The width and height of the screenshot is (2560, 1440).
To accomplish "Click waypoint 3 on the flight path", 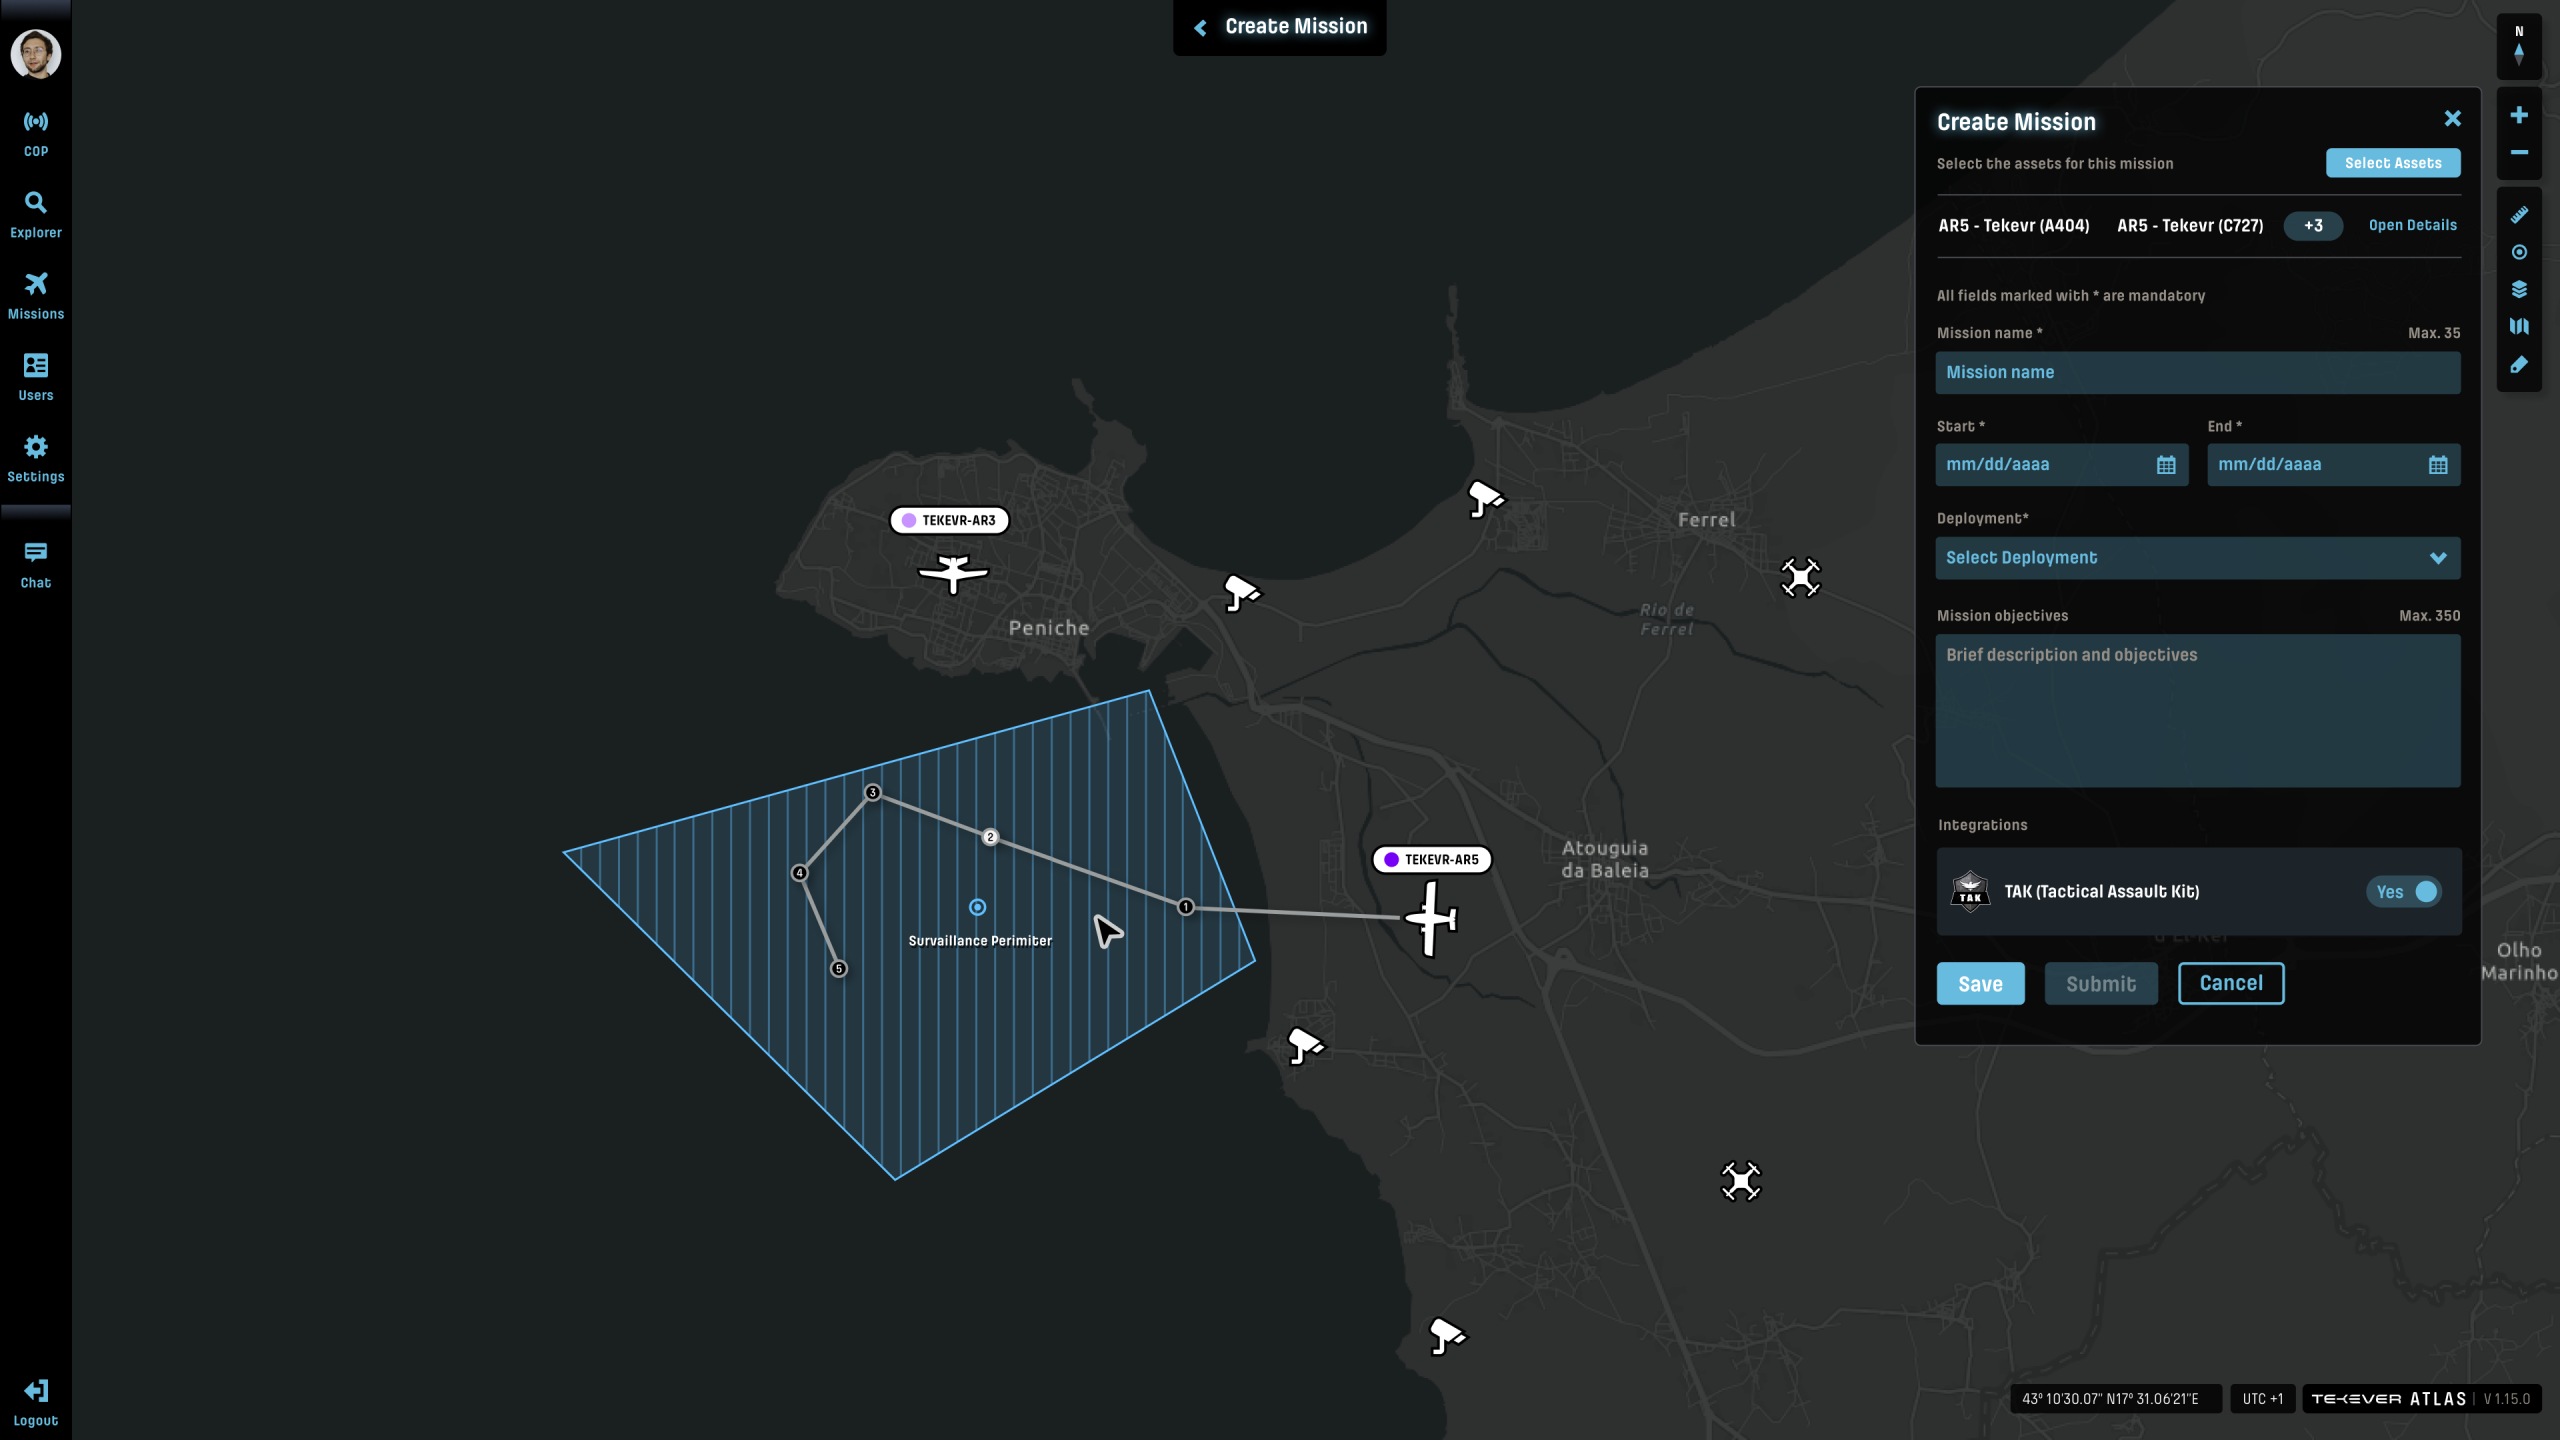I will (x=873, y=792).
